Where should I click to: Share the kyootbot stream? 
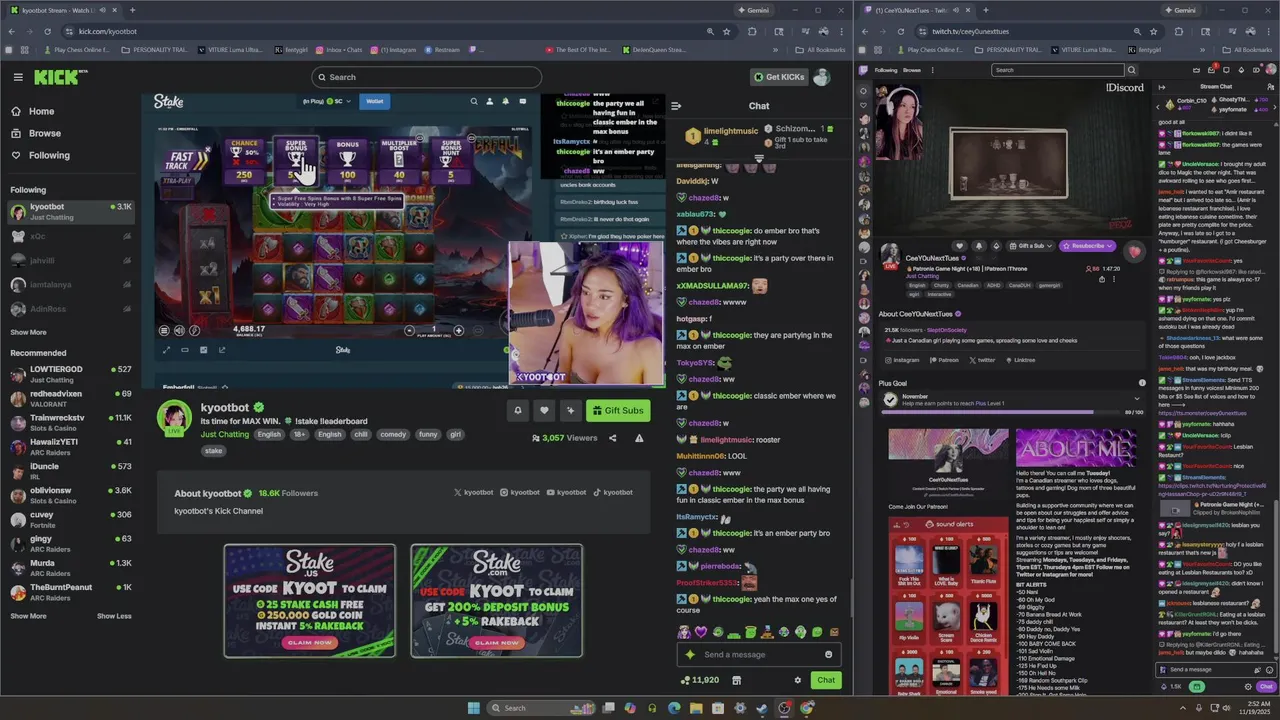(x=613, y=438)
